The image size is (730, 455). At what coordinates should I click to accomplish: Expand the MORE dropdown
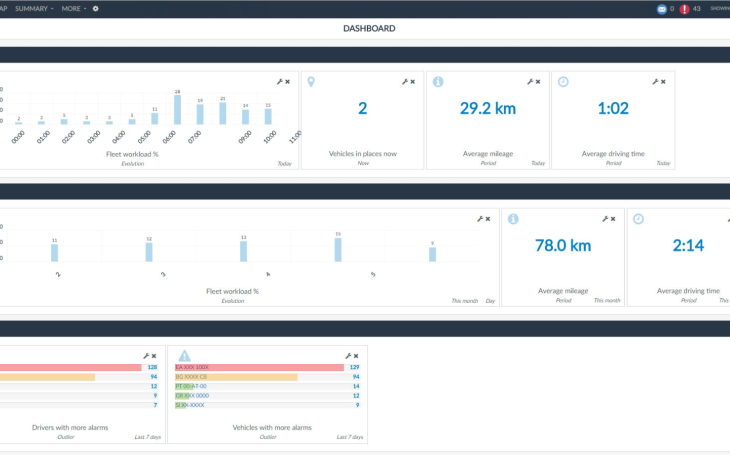(x=73, y=8)
